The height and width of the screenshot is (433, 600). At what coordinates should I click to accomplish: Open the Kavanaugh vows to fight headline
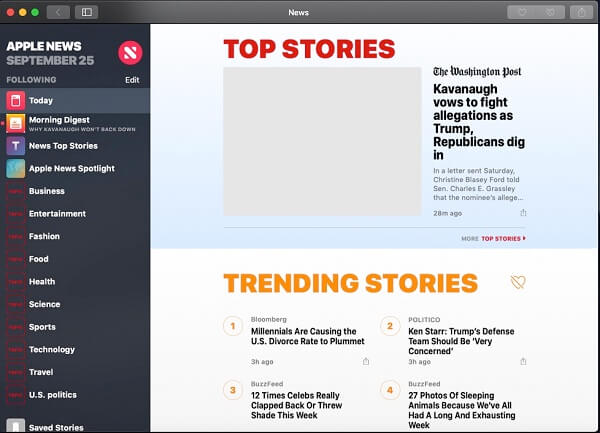coord(478,122)
